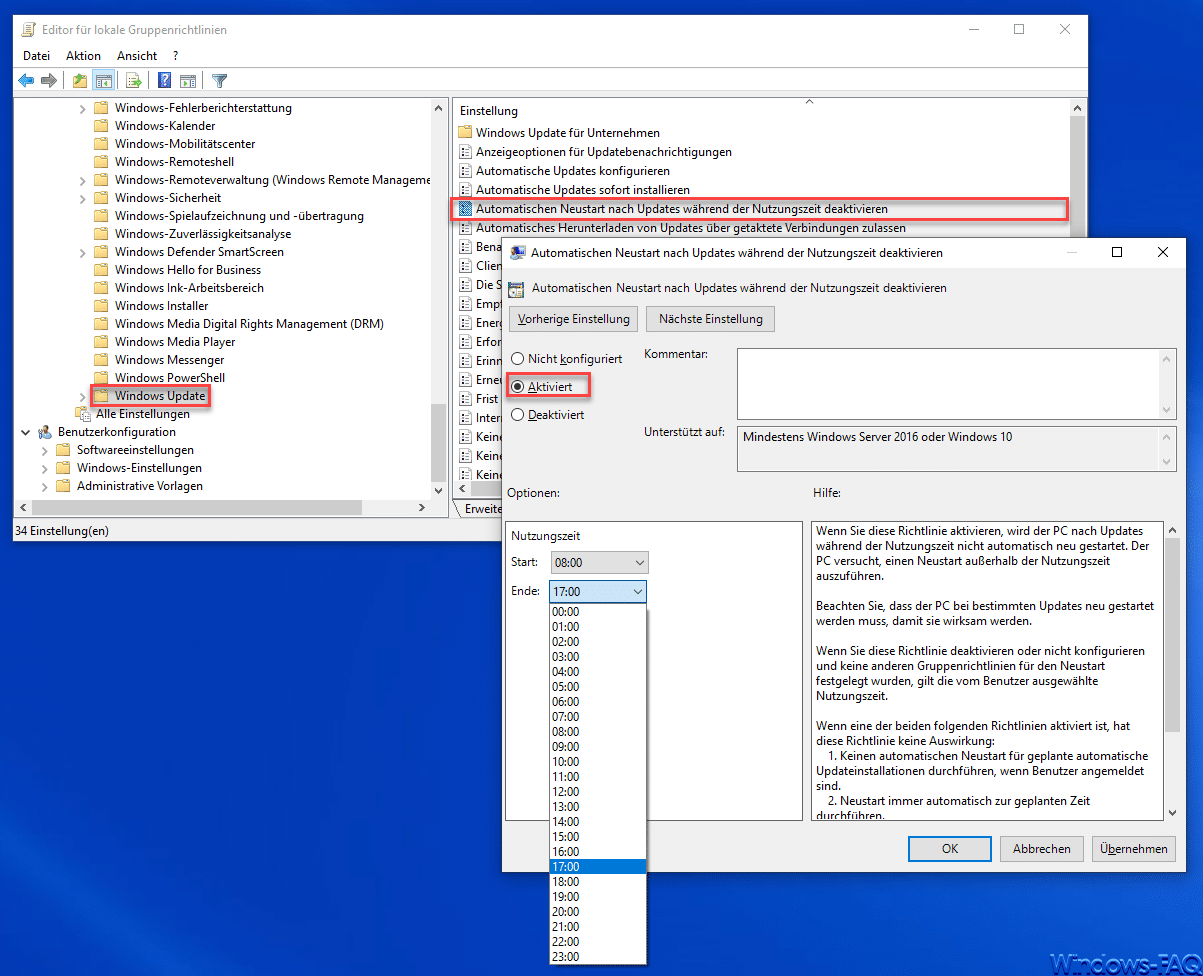Expand the Windows-Sicherheit tree node
This screenshot has height=976, width=1203.
83,198
